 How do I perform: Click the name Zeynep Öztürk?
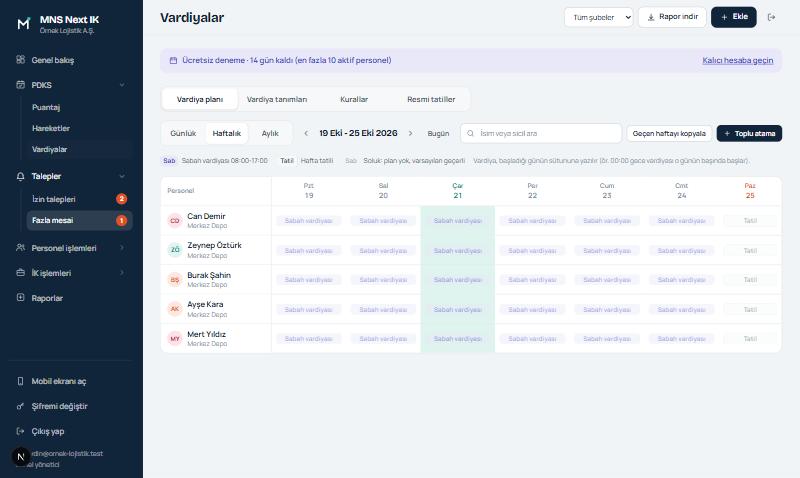[x=214, y=245]
